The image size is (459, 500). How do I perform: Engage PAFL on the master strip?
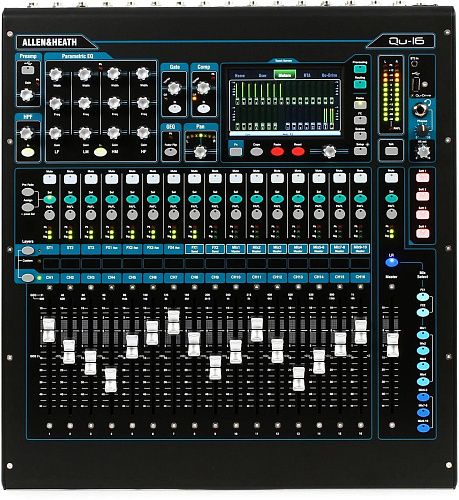391,214
